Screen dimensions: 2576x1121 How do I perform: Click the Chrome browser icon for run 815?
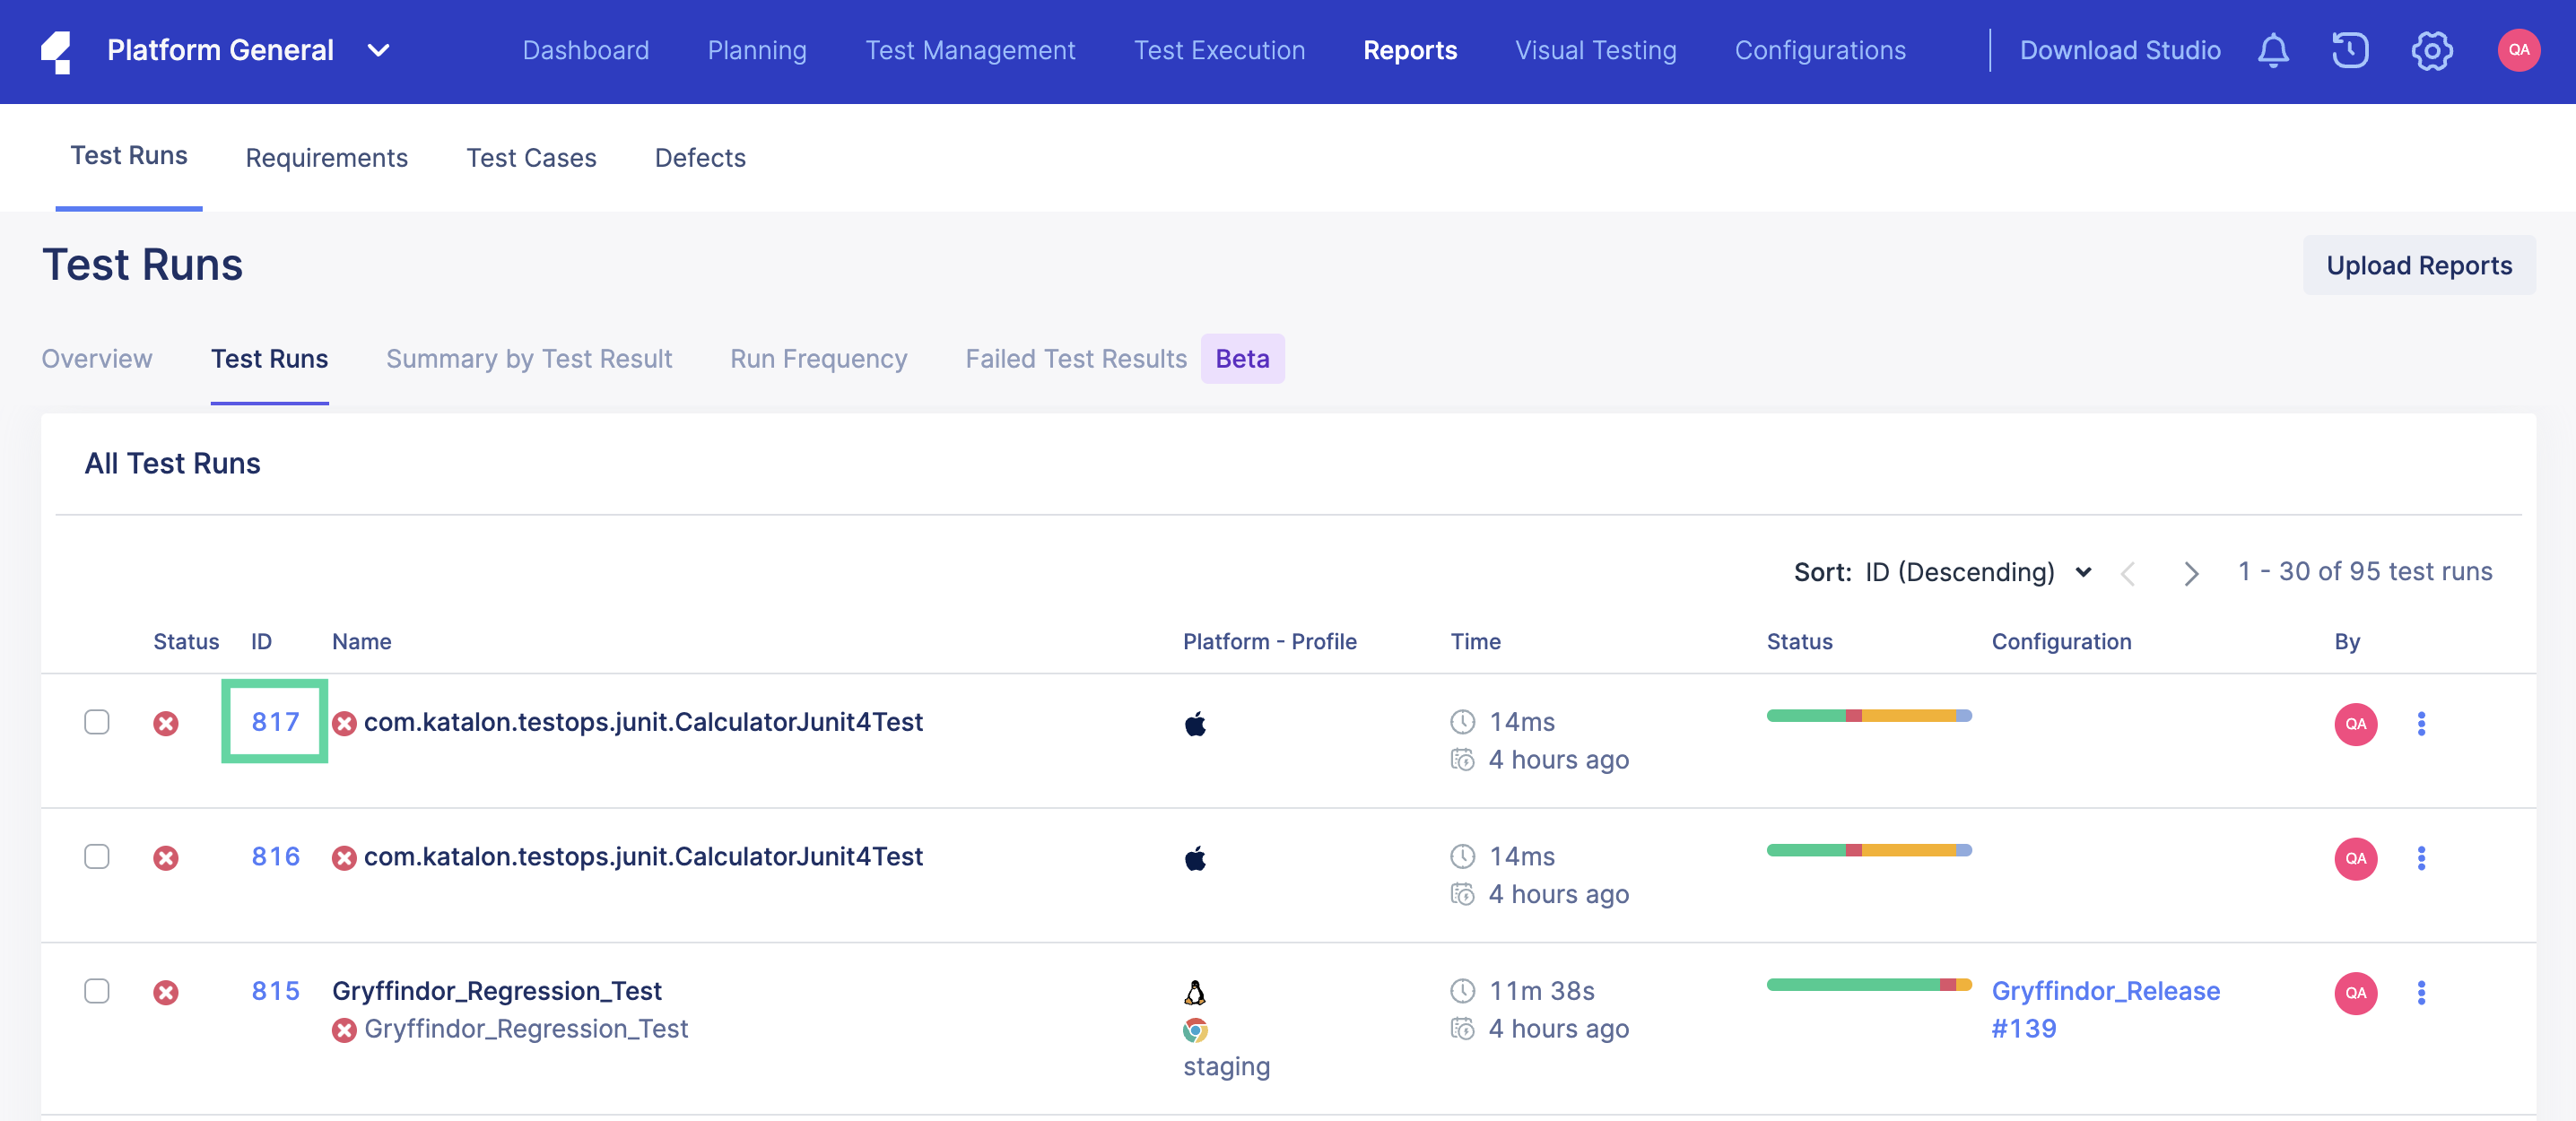[1196, 1029]
